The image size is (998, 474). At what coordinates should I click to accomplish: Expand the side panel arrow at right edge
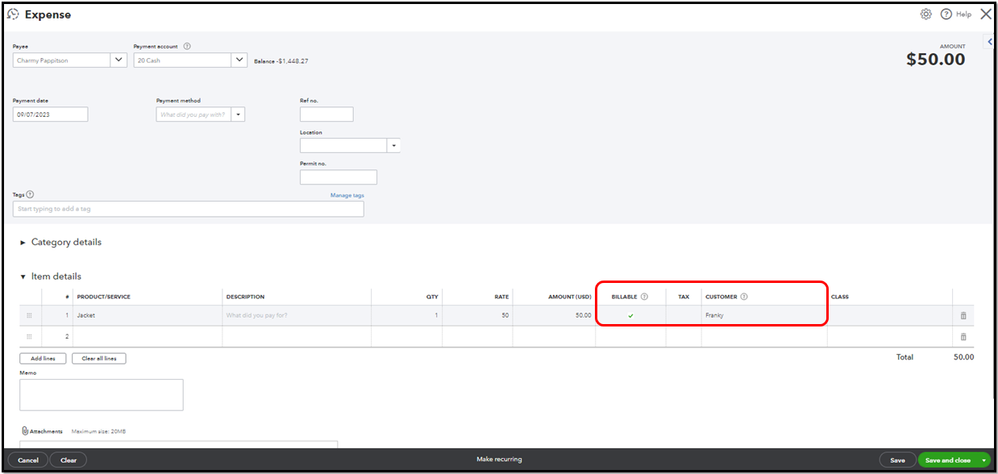[990, 41]
